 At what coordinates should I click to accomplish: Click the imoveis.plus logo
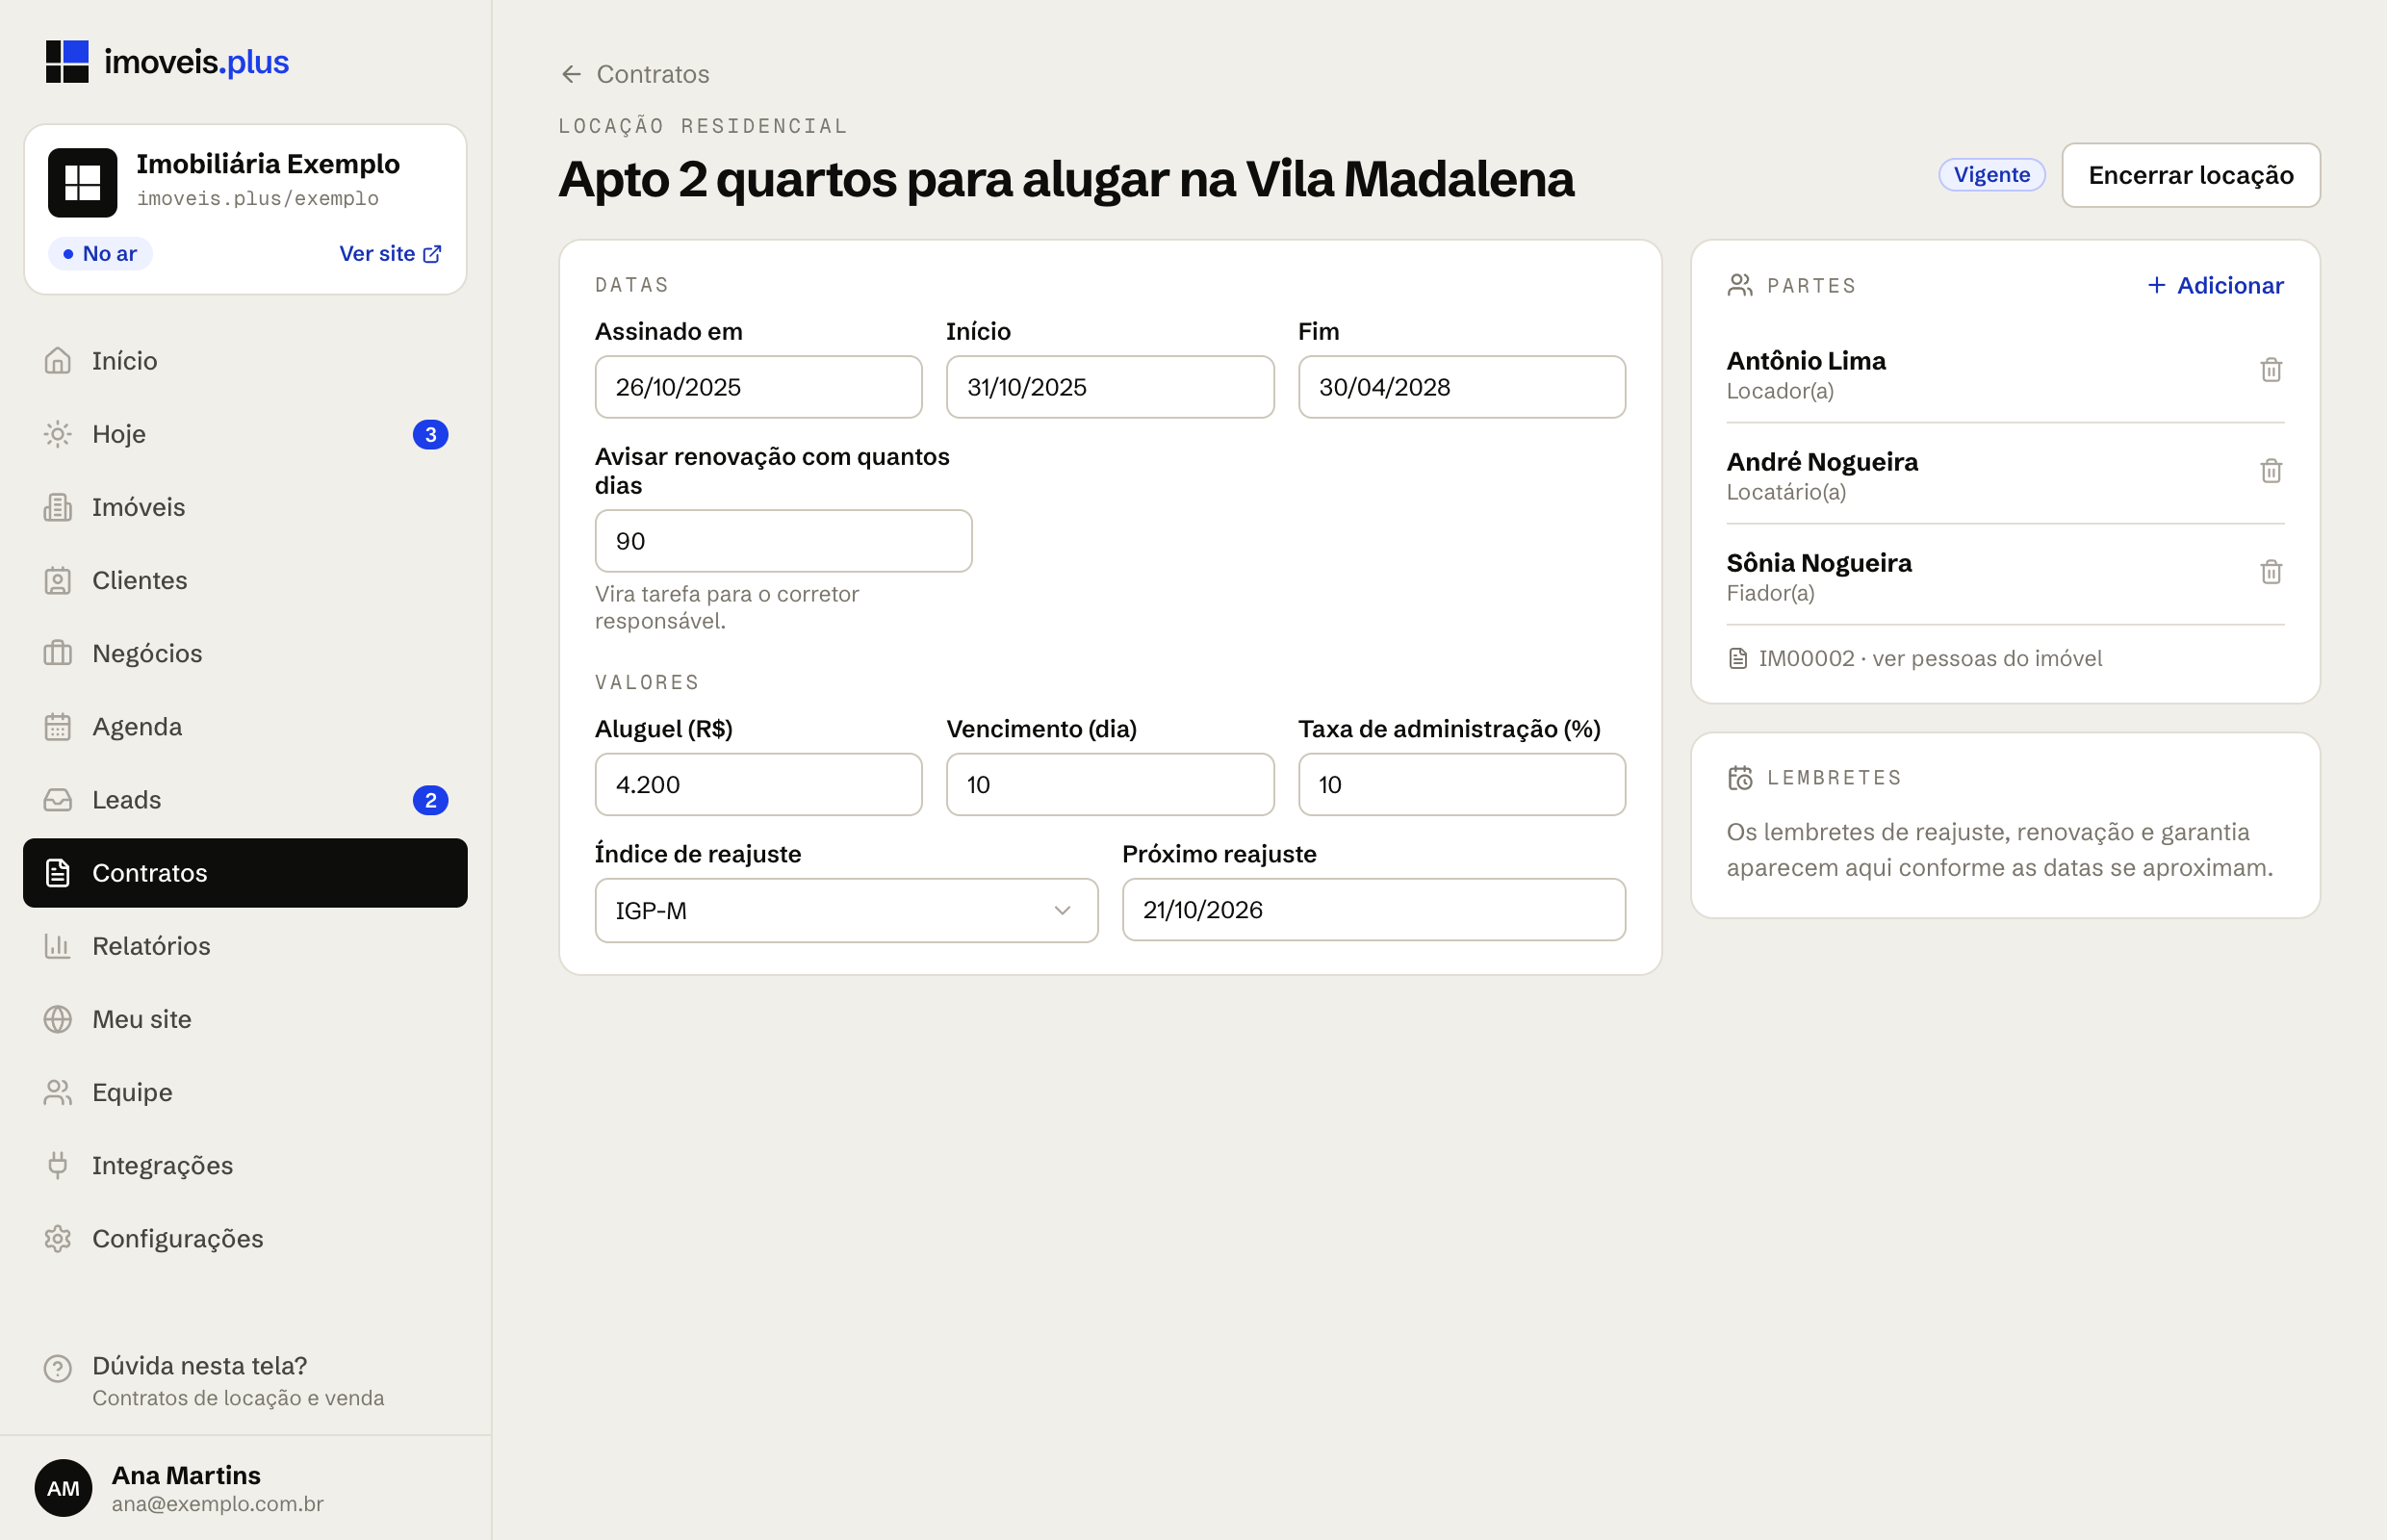[x=167, y=62]
